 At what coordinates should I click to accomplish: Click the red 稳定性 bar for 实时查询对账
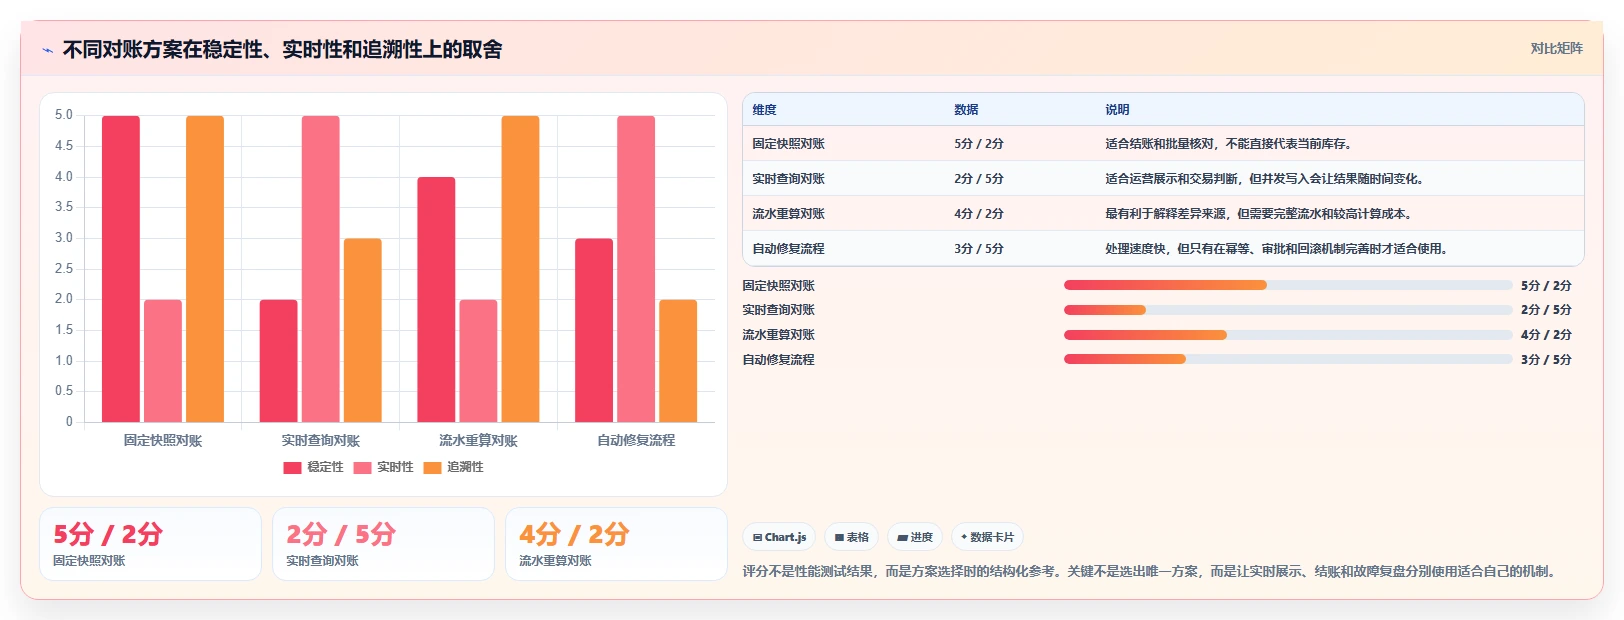[x=279, y=361]
